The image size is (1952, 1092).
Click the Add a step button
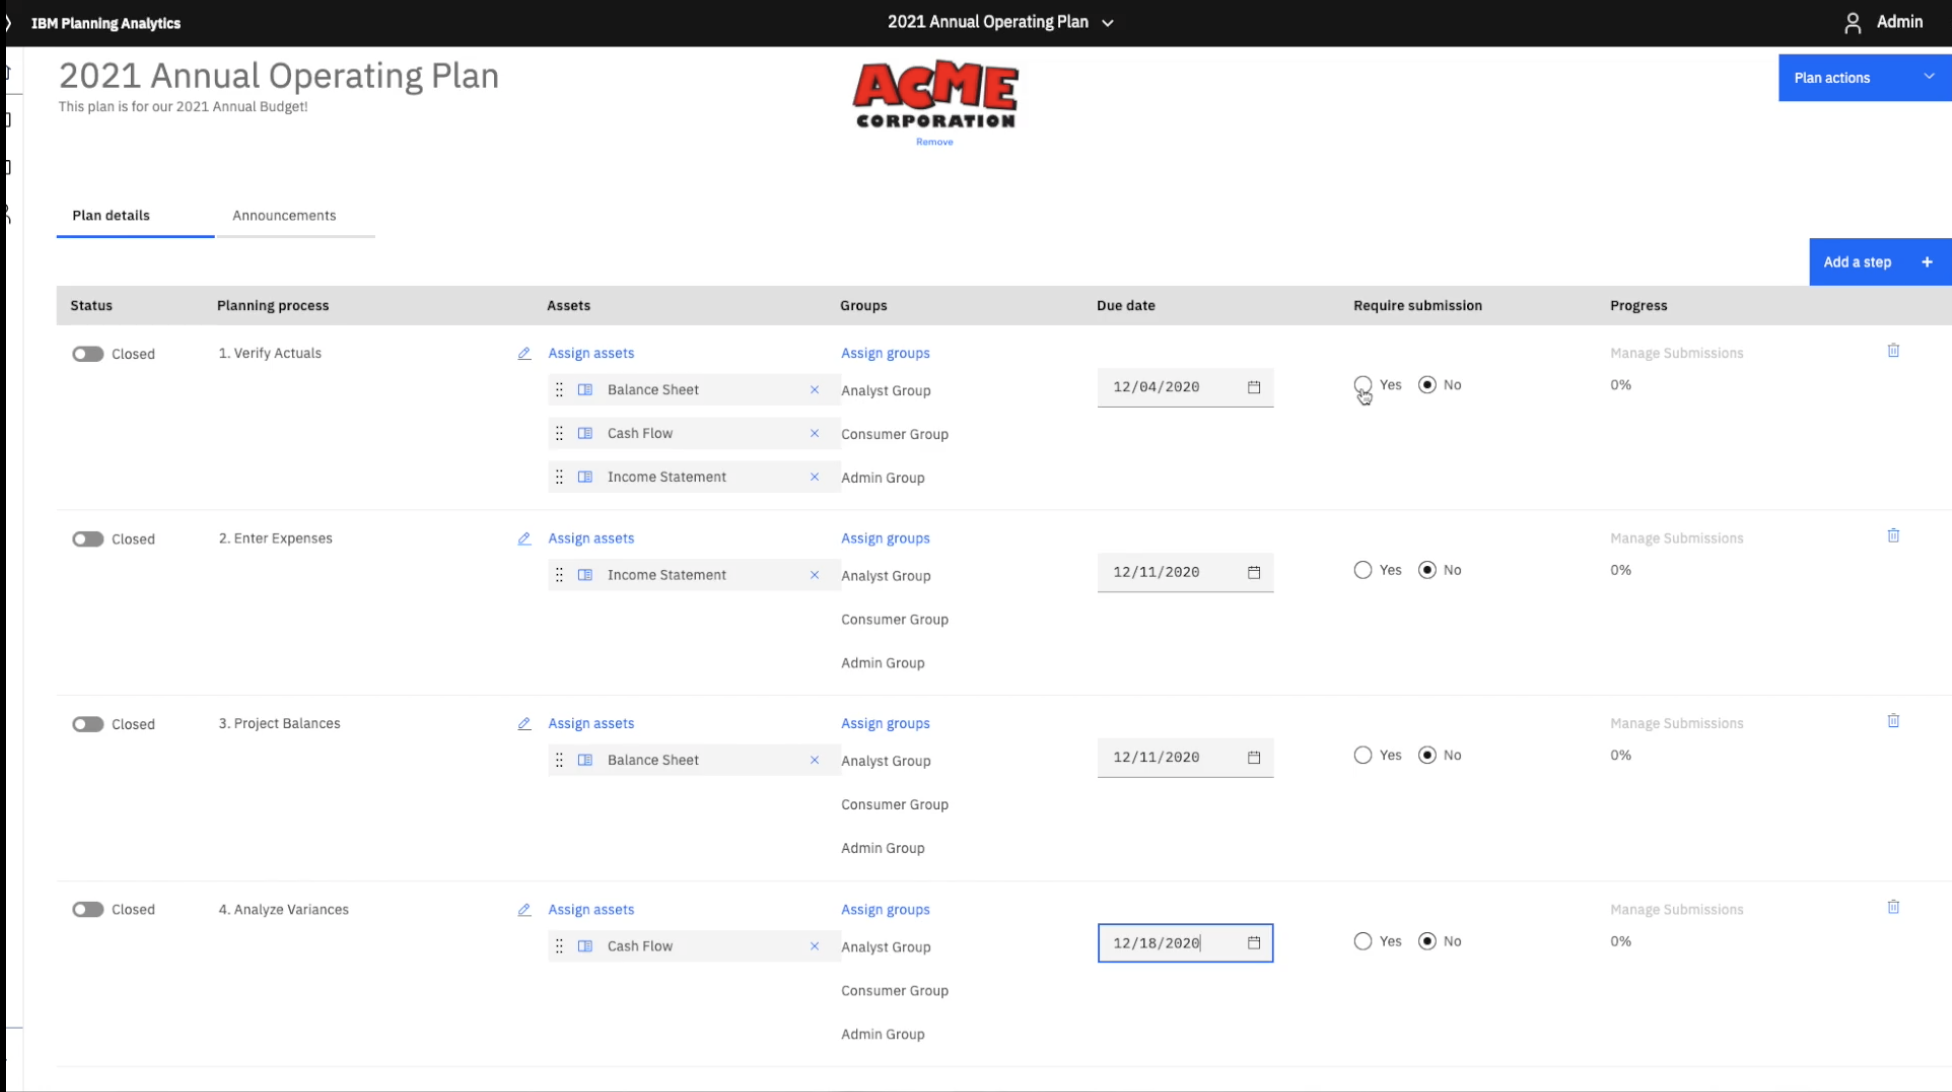click(1878, 261)
